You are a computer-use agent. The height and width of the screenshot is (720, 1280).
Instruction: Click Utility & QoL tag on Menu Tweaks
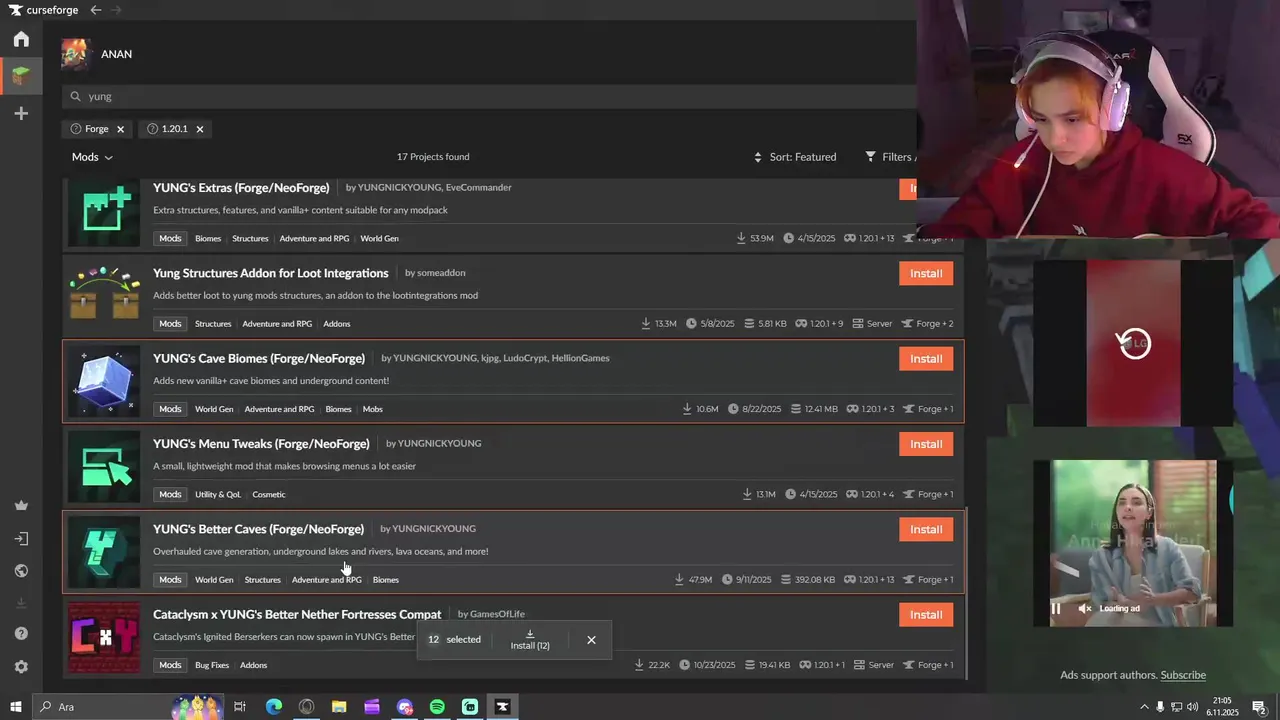218,494
